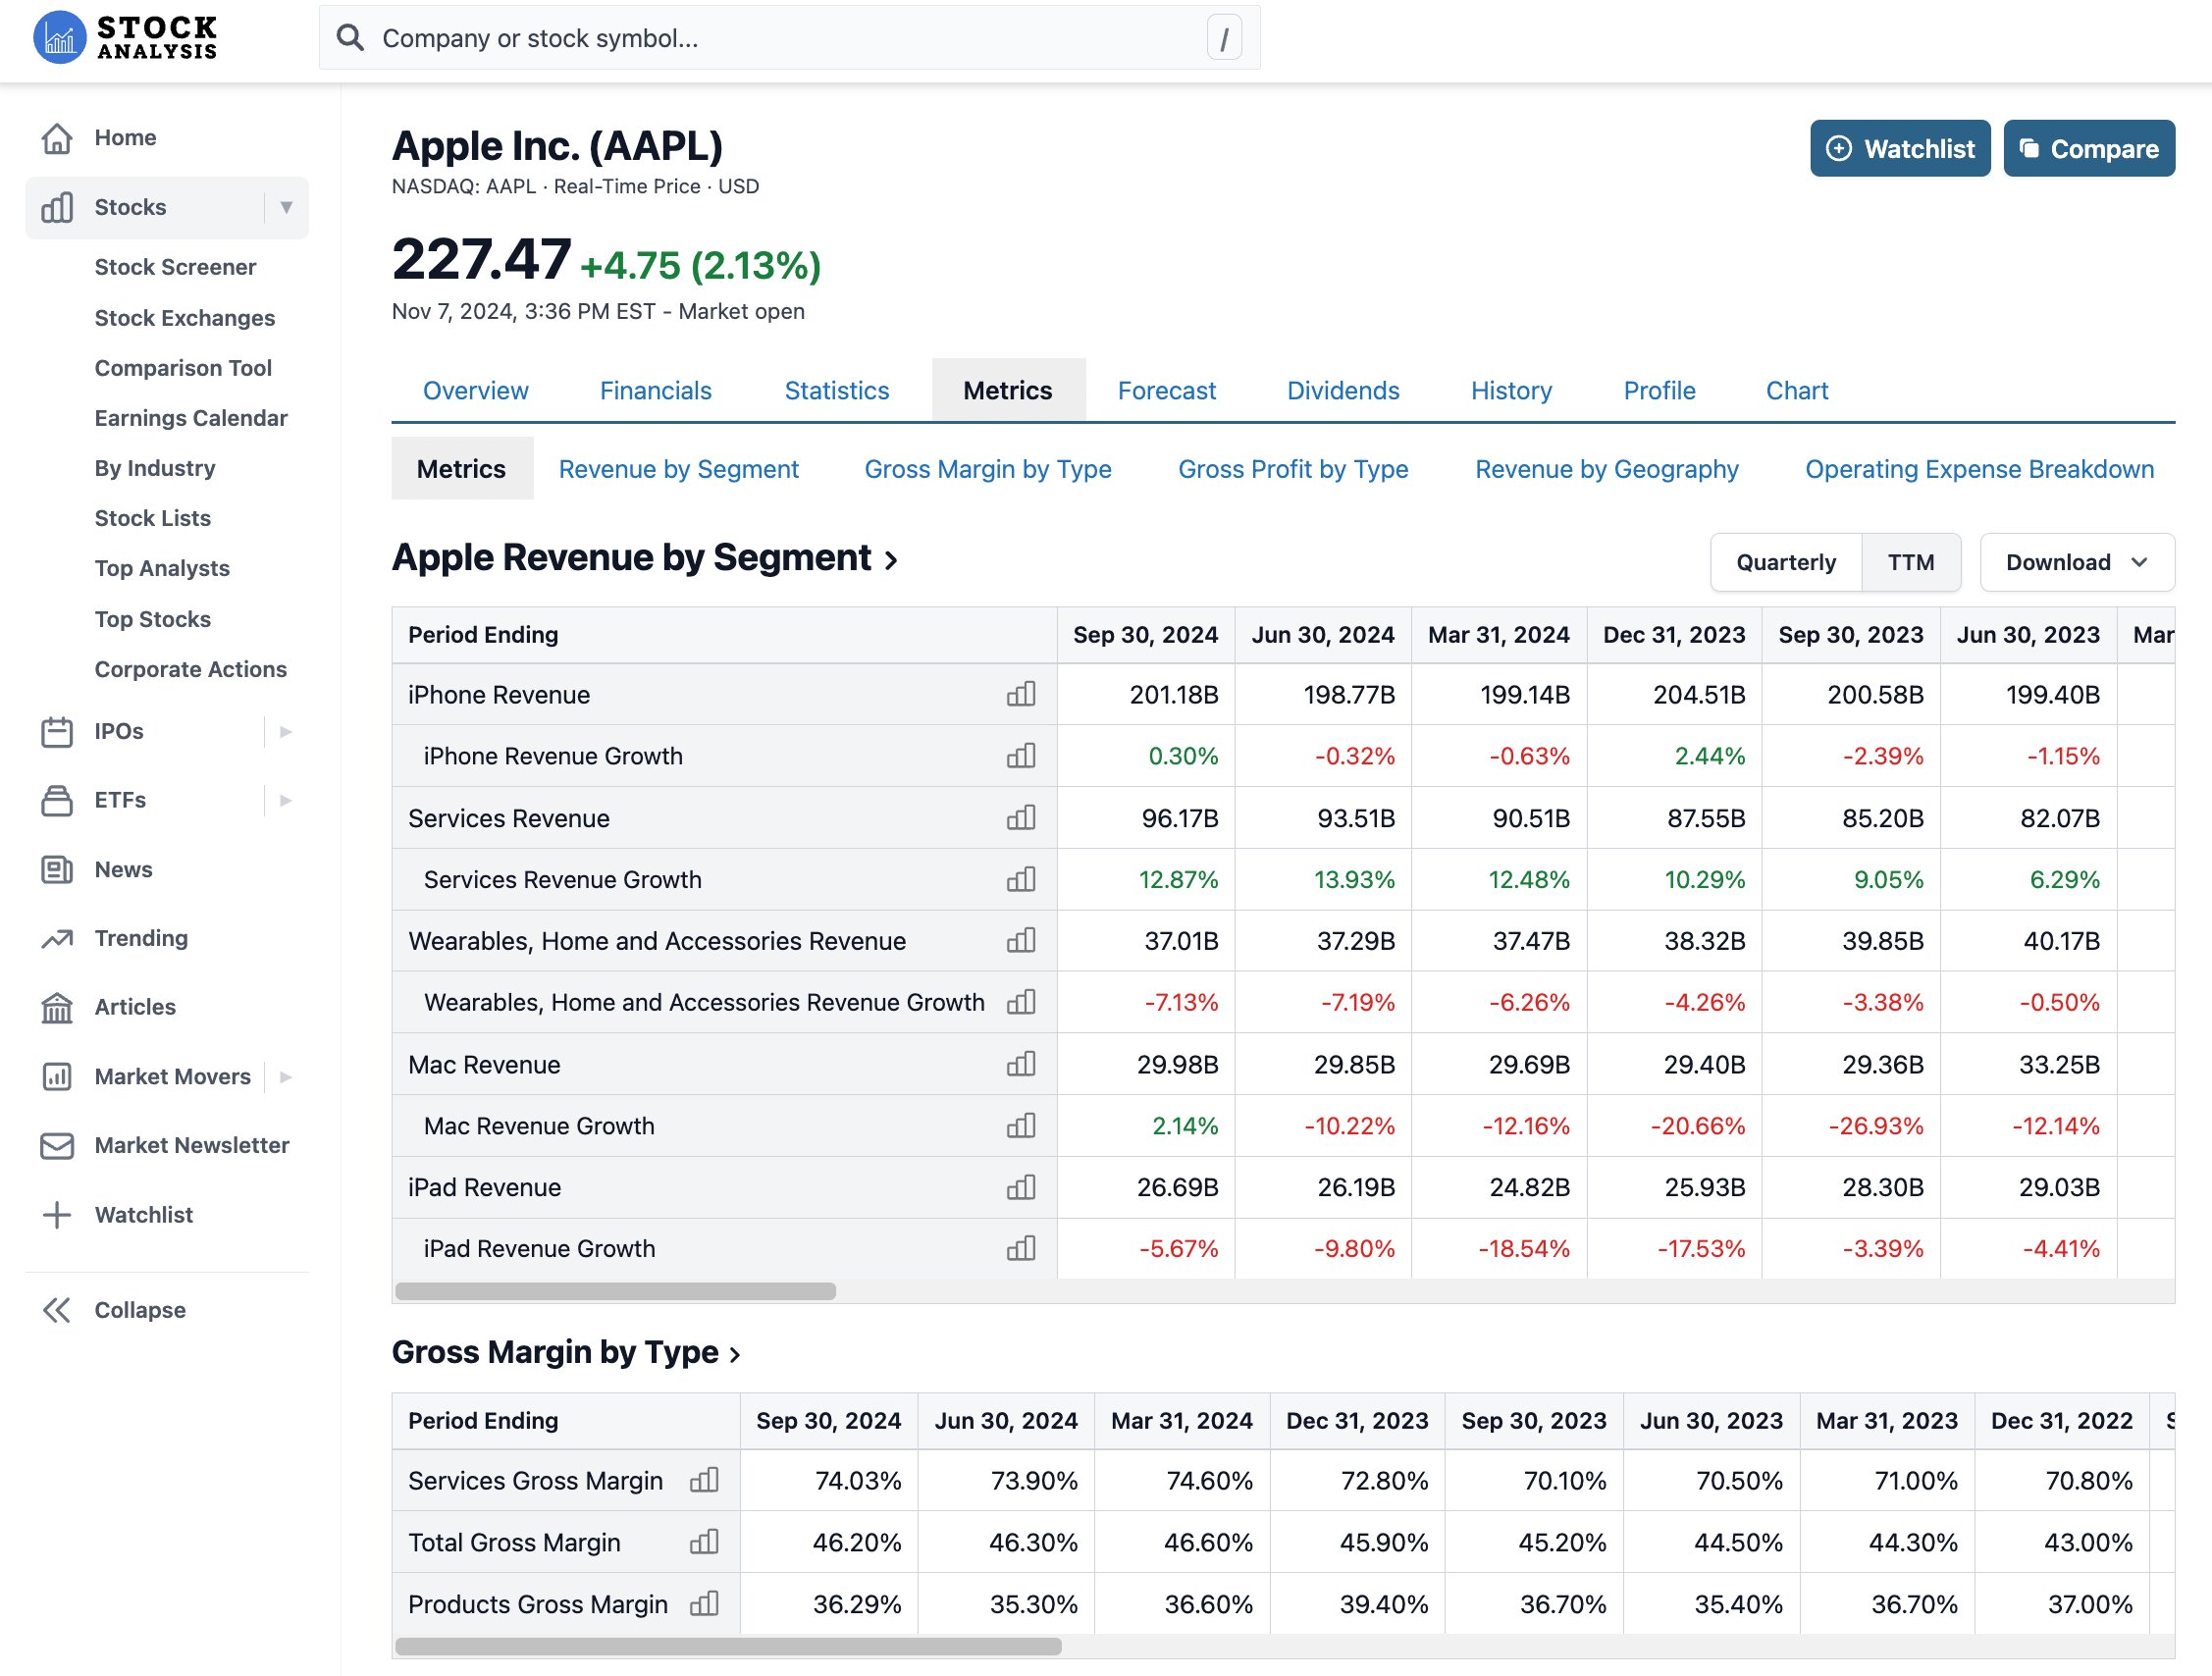Click the Market Movers chart icon

point(57,1076)
